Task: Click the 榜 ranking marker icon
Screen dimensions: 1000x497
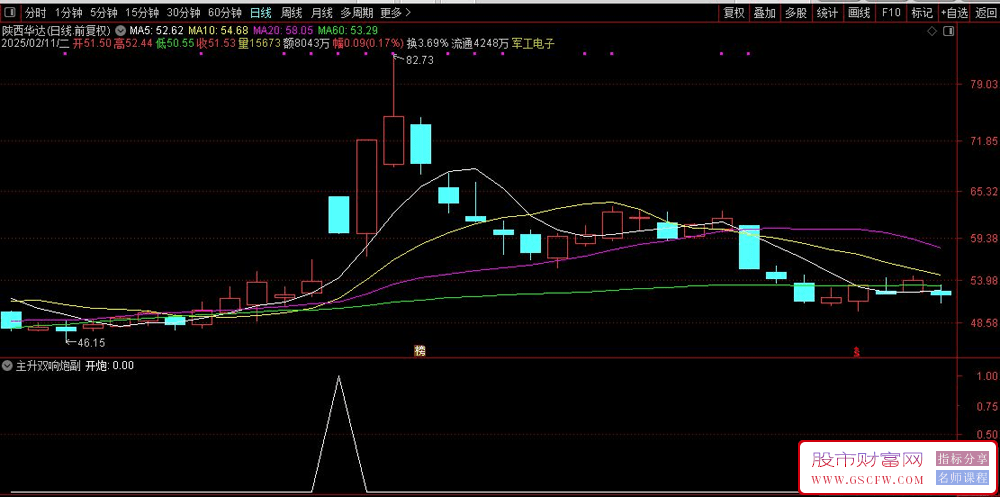Action: pos(420,350)
